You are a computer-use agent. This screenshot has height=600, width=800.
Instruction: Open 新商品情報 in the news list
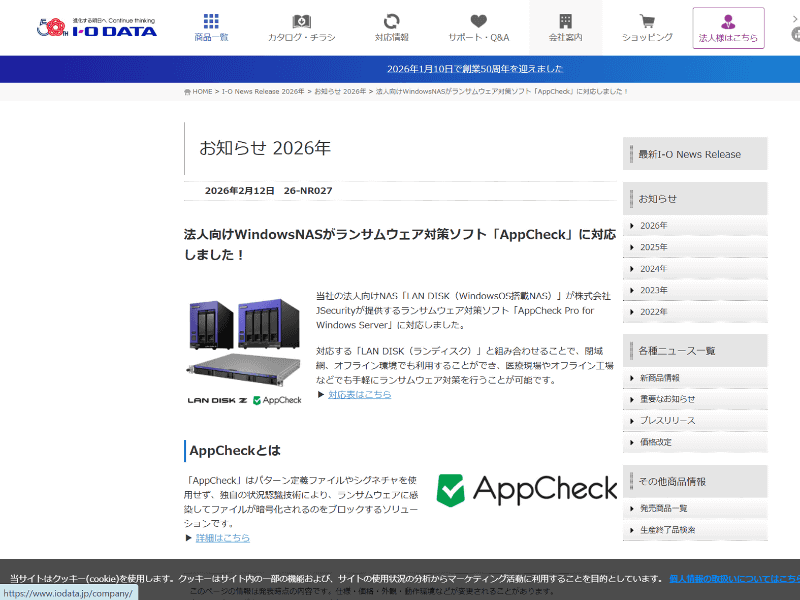[695, 378]
